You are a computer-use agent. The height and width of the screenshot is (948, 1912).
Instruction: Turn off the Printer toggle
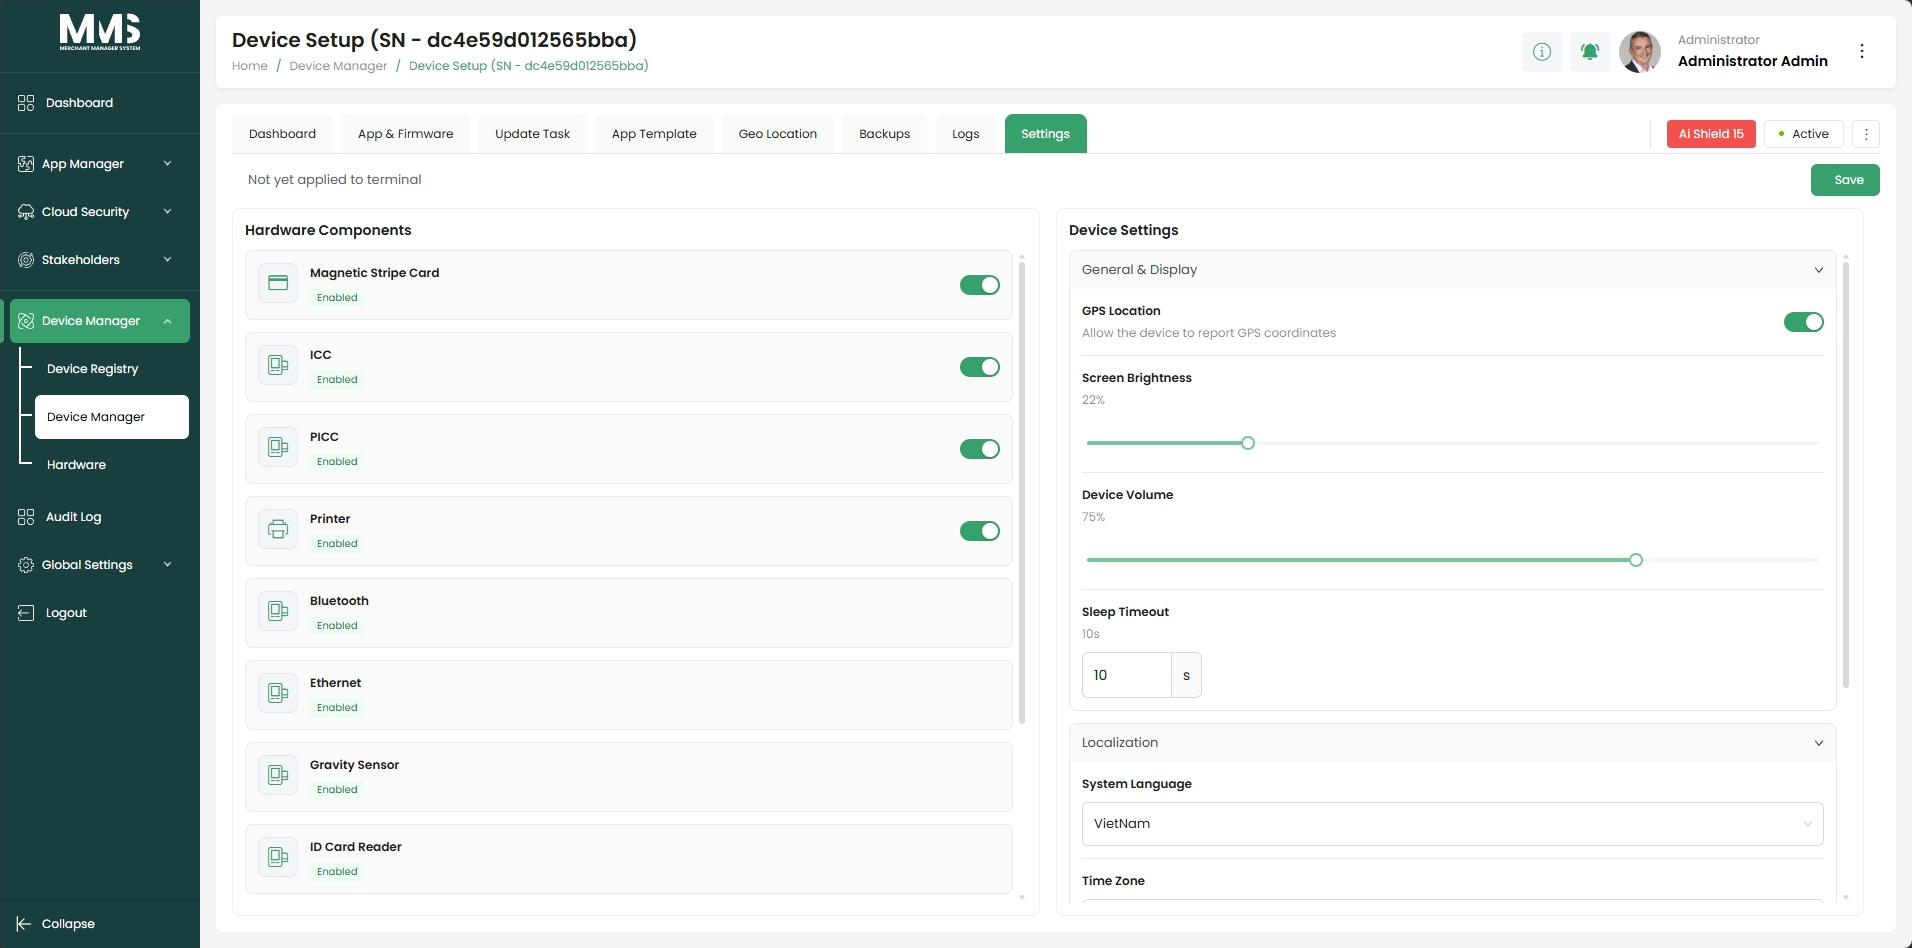980,531
